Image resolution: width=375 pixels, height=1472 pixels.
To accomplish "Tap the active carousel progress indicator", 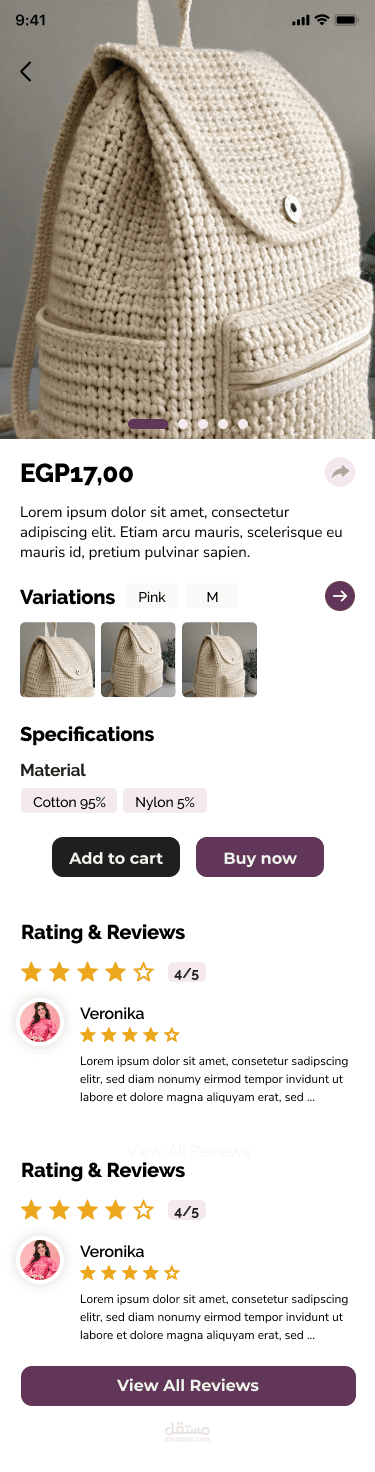I will (x=148, y=424).
